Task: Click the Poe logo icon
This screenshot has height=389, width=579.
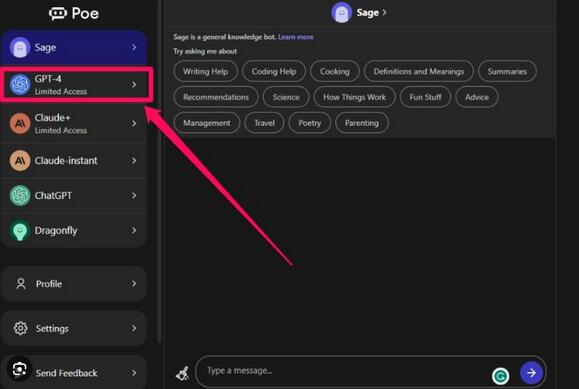Action: (58, 14)
